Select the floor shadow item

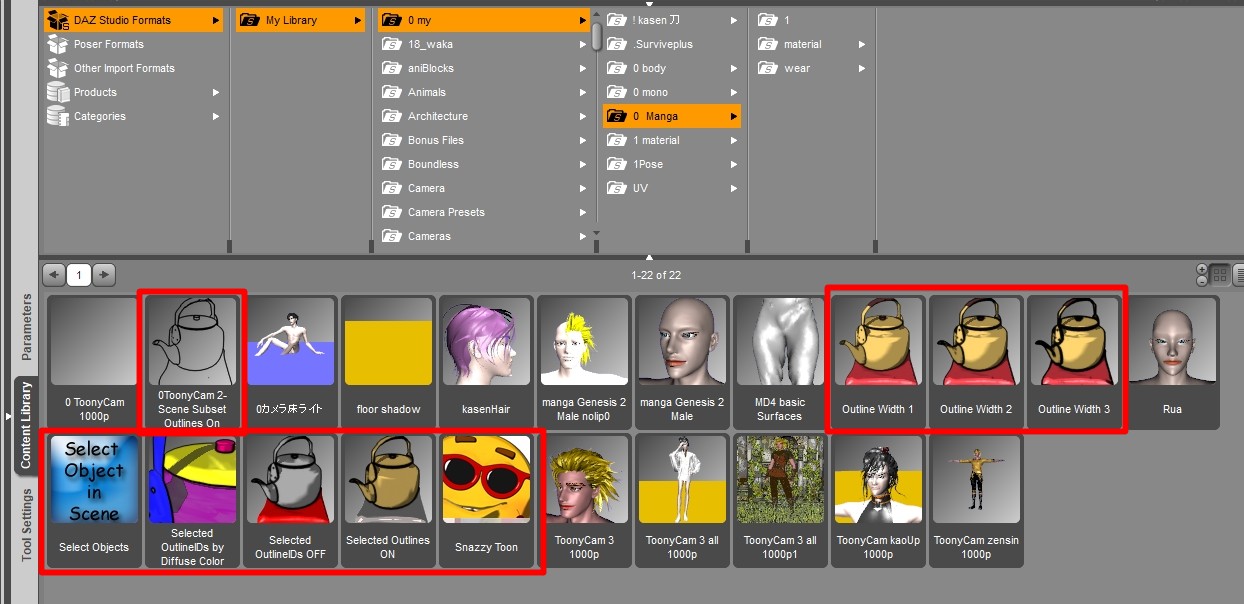[388, 363]
